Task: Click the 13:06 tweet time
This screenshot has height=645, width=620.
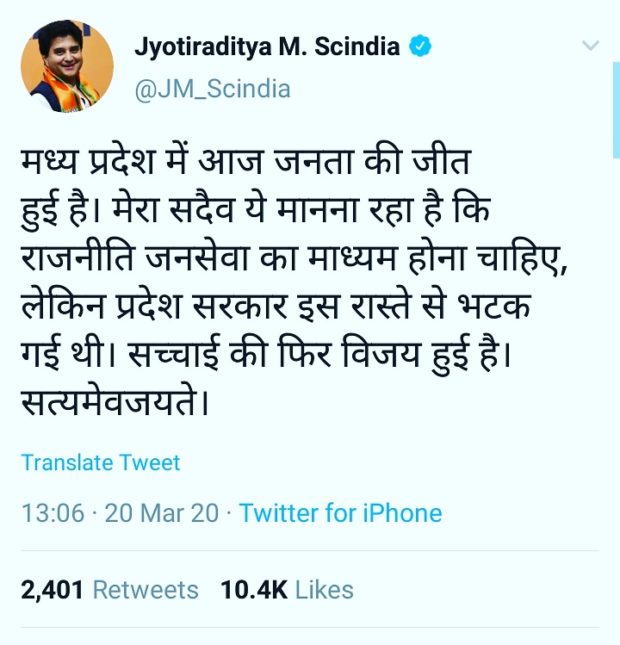Action: (x=53, y=513)
